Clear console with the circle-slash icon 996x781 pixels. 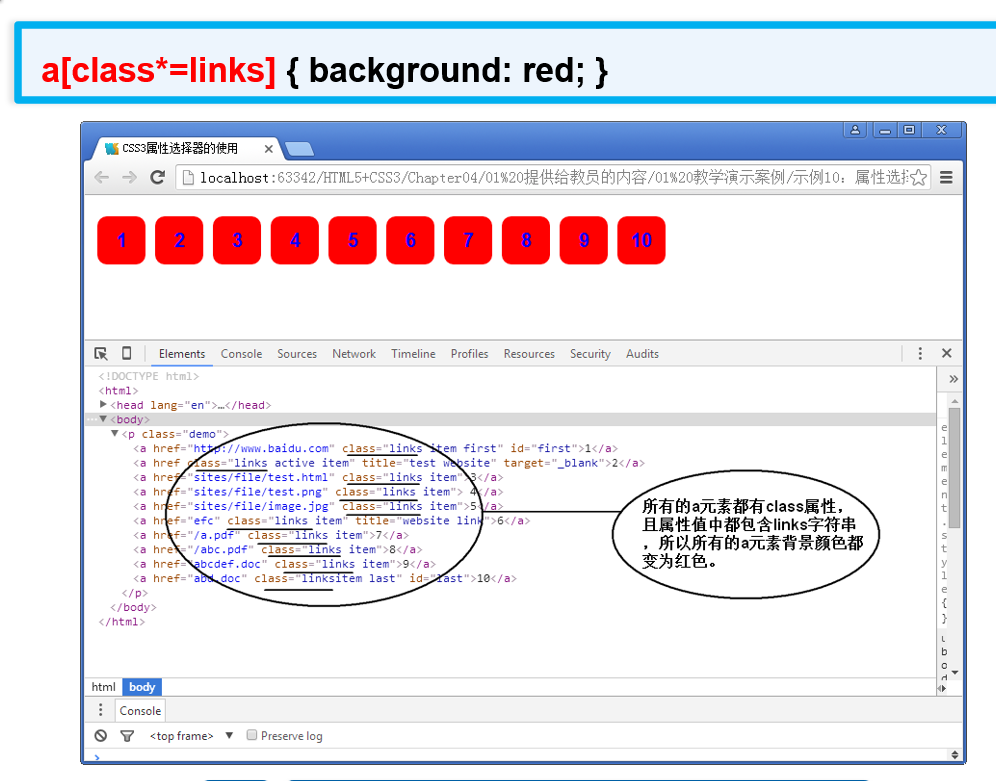click(100, 736)
